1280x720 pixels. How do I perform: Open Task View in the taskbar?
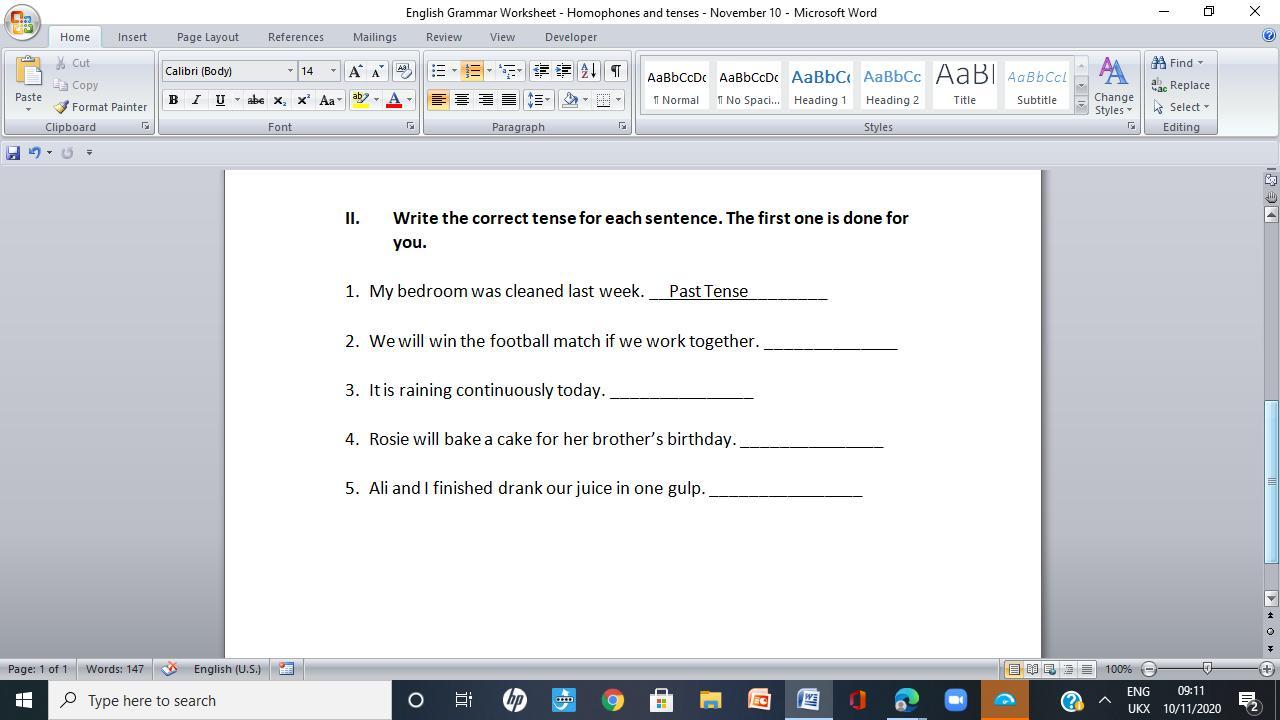pyautogui.click(x=464, y=700)
